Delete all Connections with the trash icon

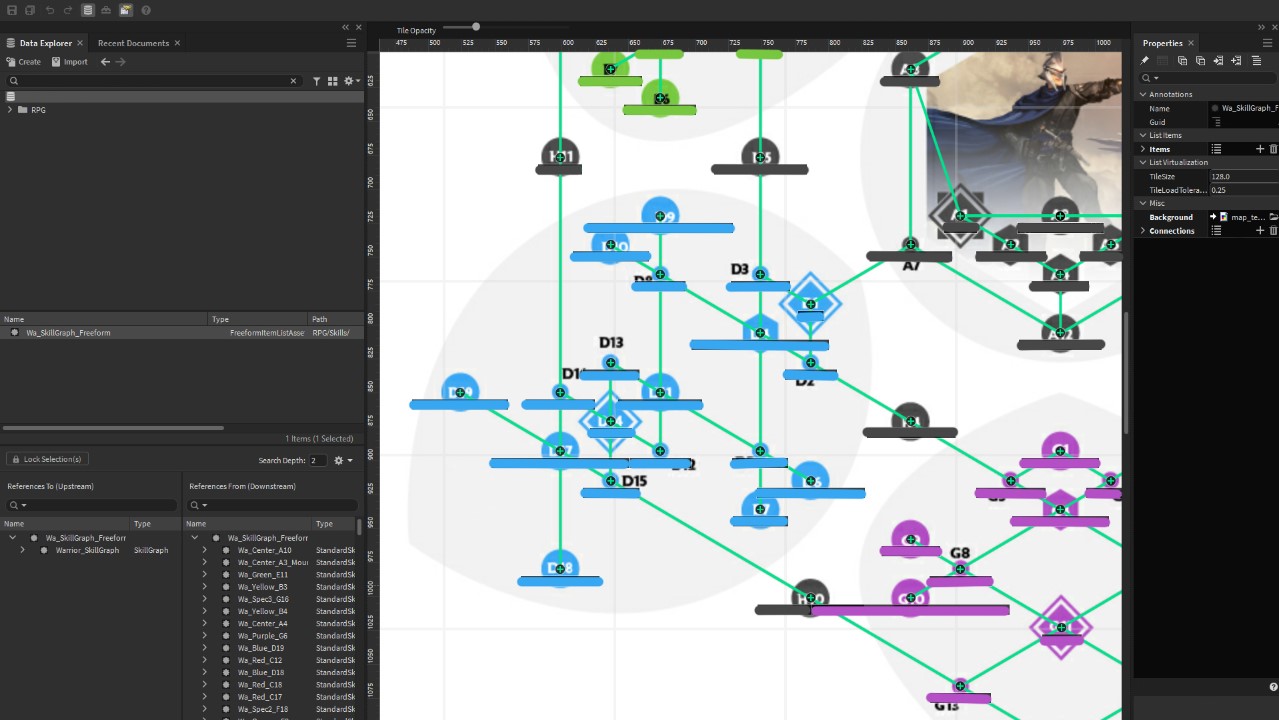[x=1273, y=231]
